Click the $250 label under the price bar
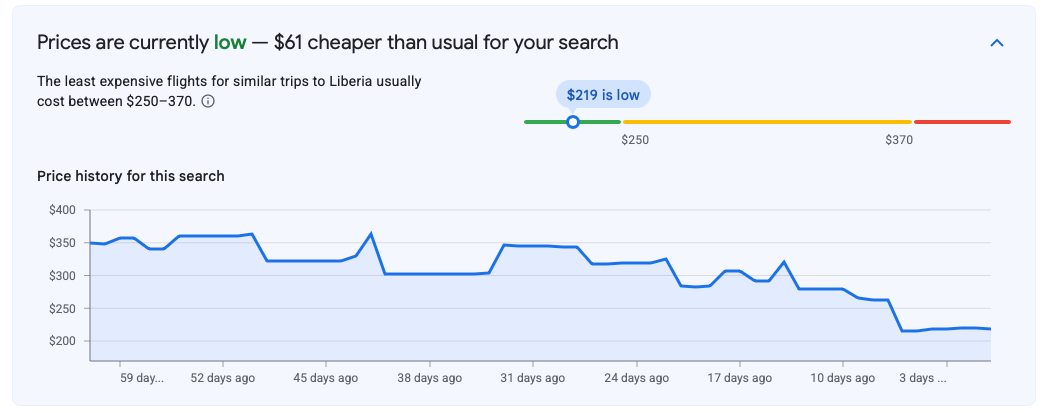 tap(635, 141)
